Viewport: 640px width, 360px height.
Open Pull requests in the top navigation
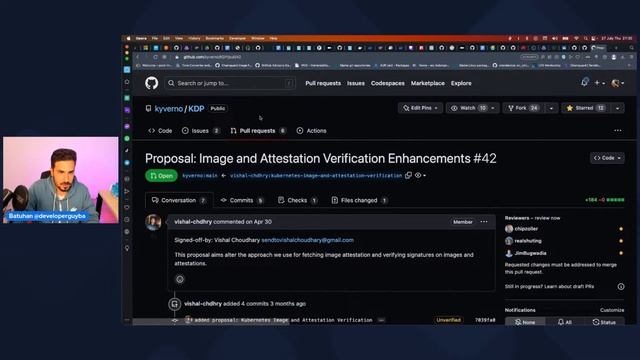323,83
